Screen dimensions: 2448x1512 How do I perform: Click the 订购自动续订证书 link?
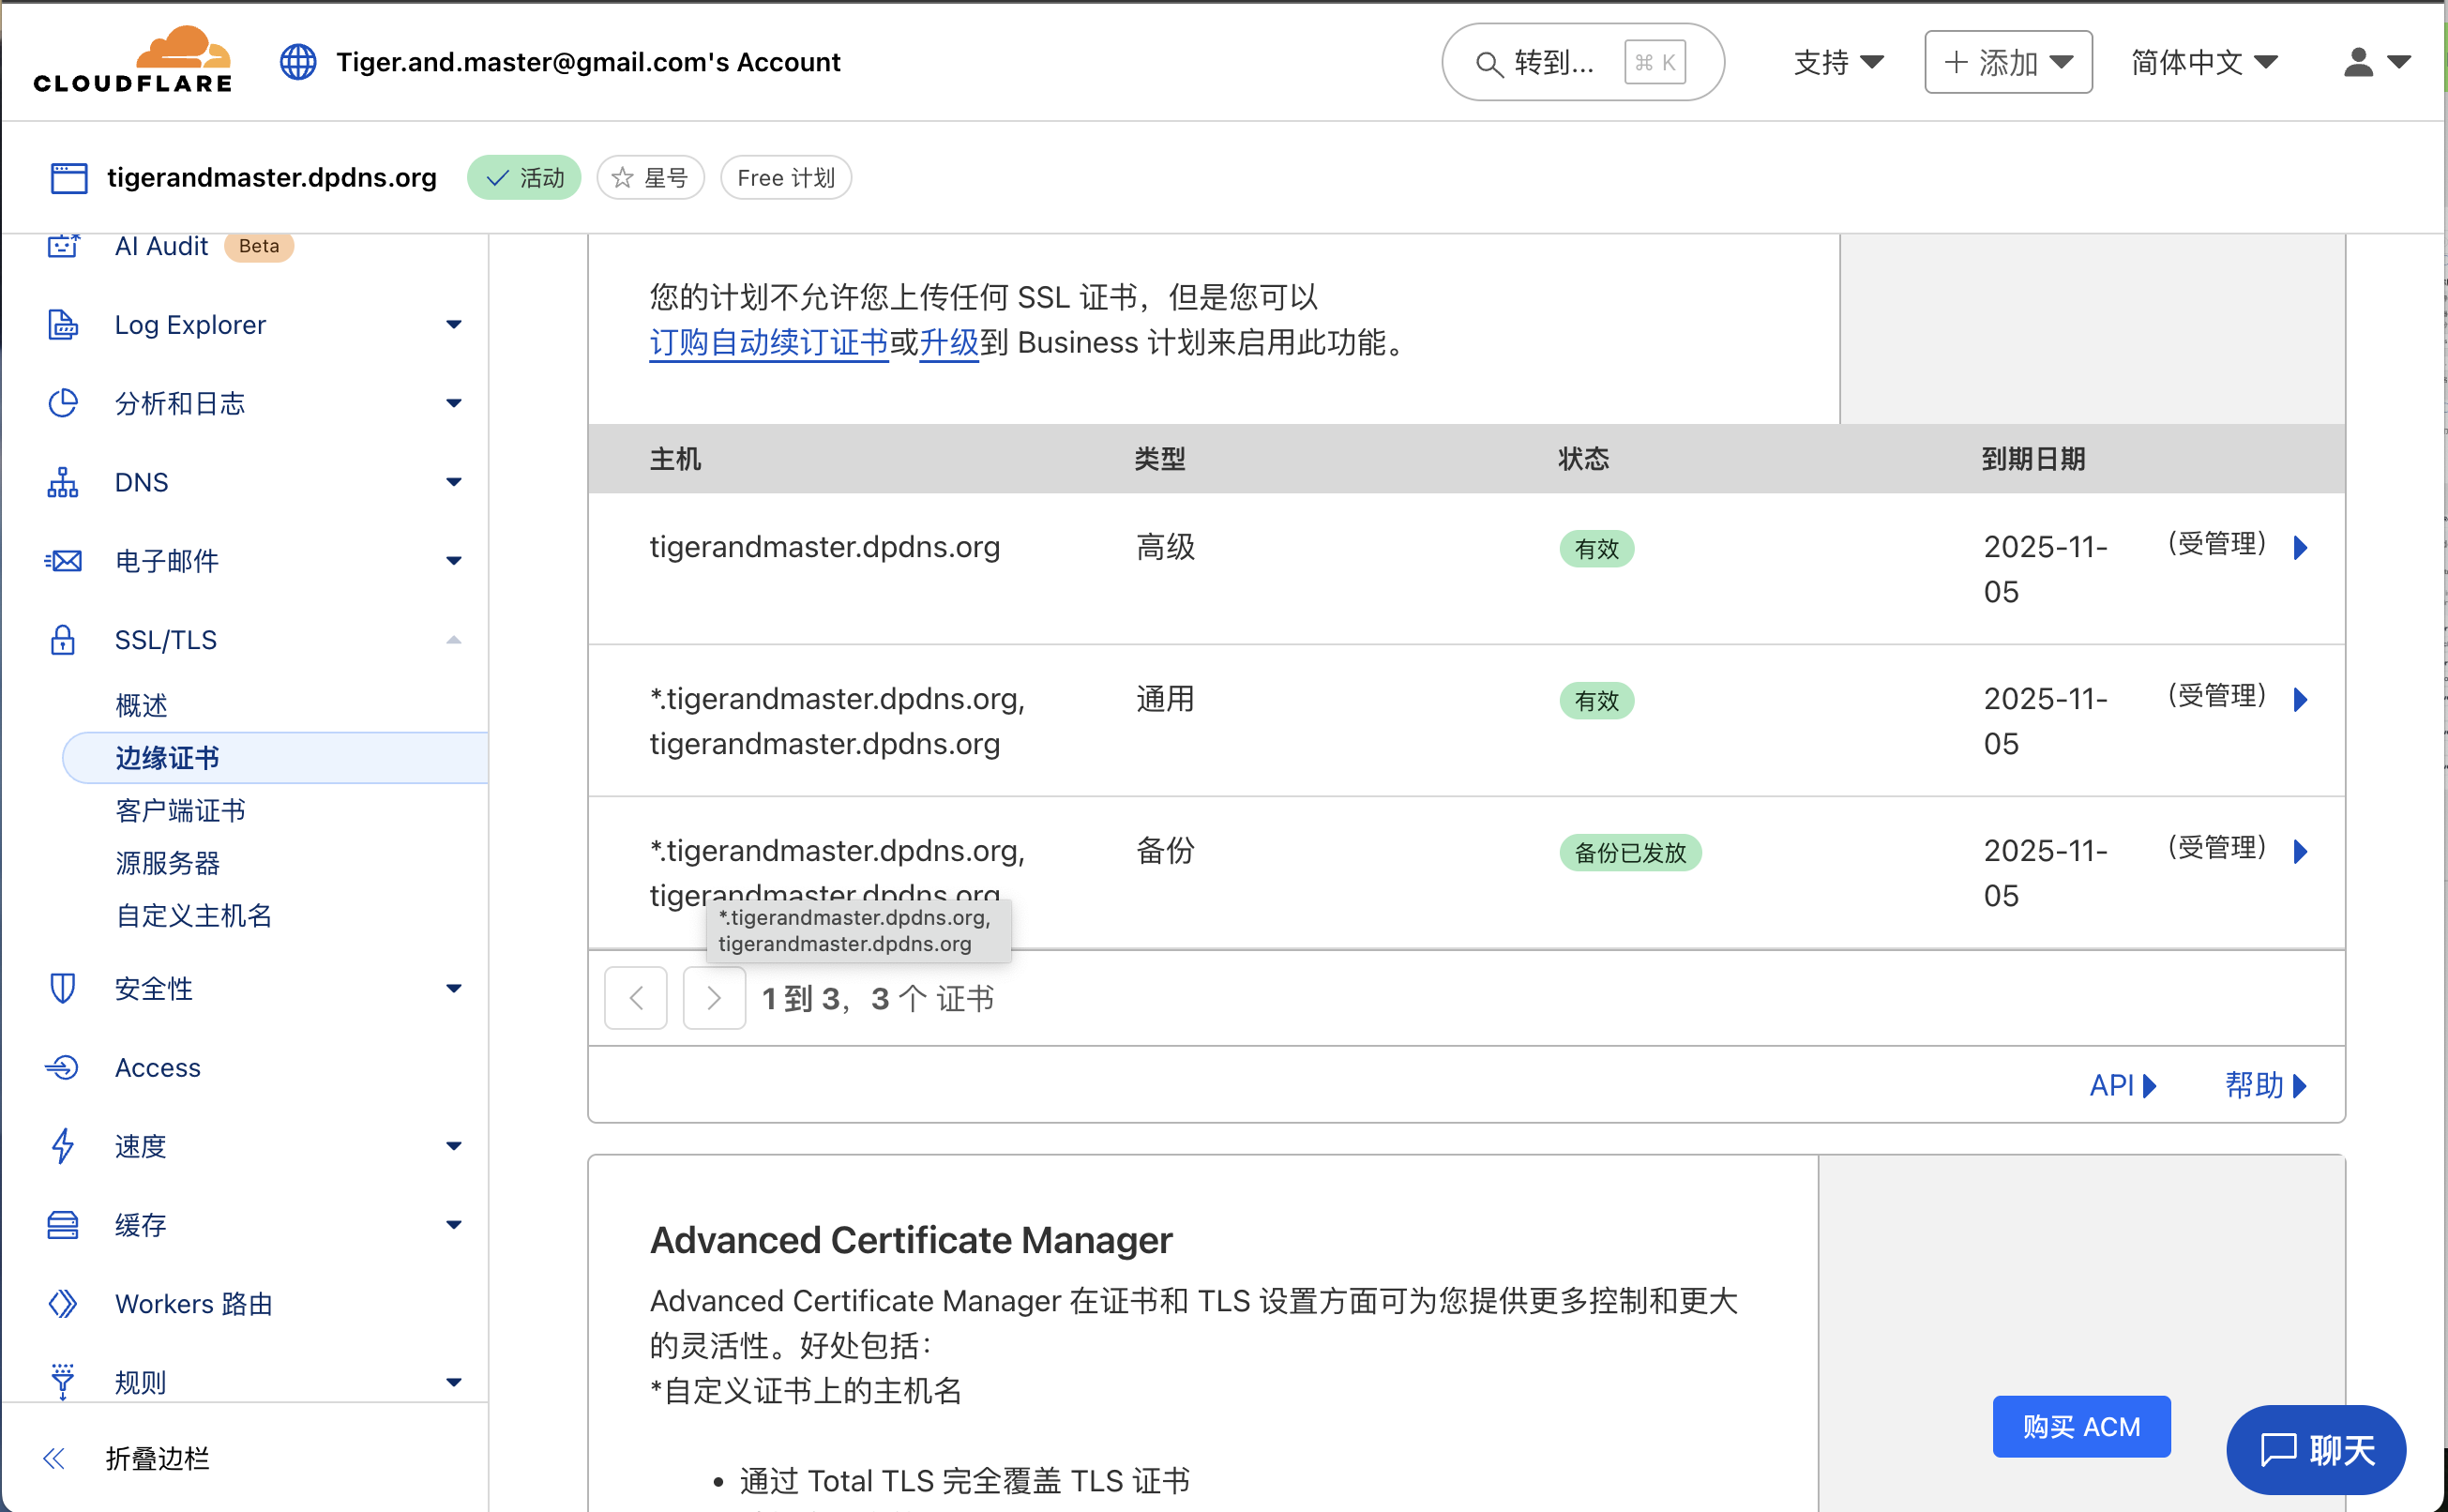(x=769, y=343)
